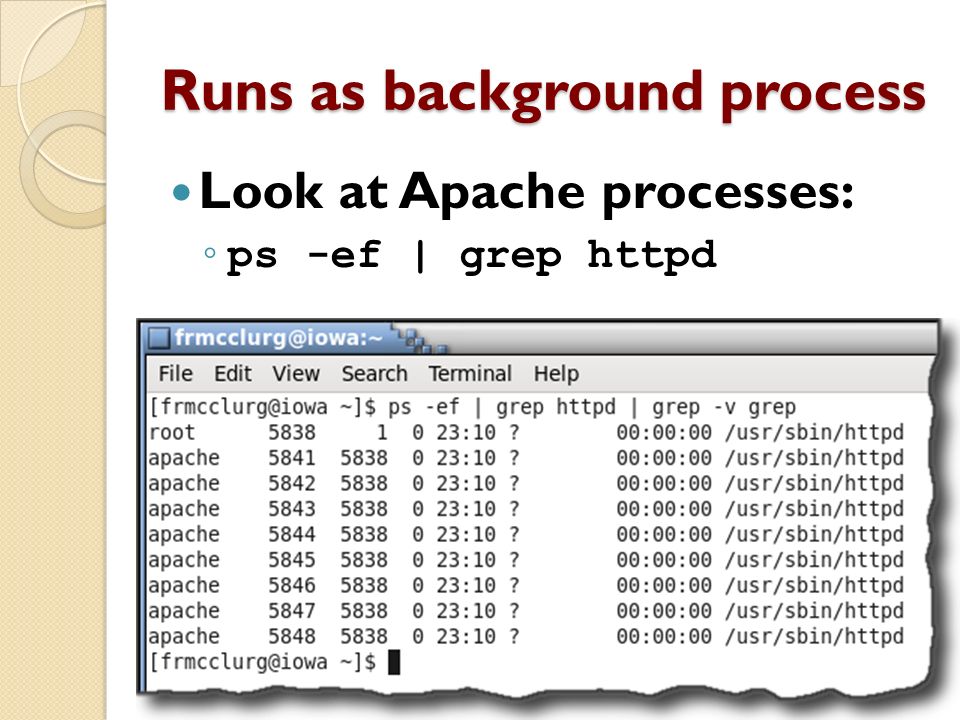Click the slide title 'Runs as background process'

pos(544,94)
